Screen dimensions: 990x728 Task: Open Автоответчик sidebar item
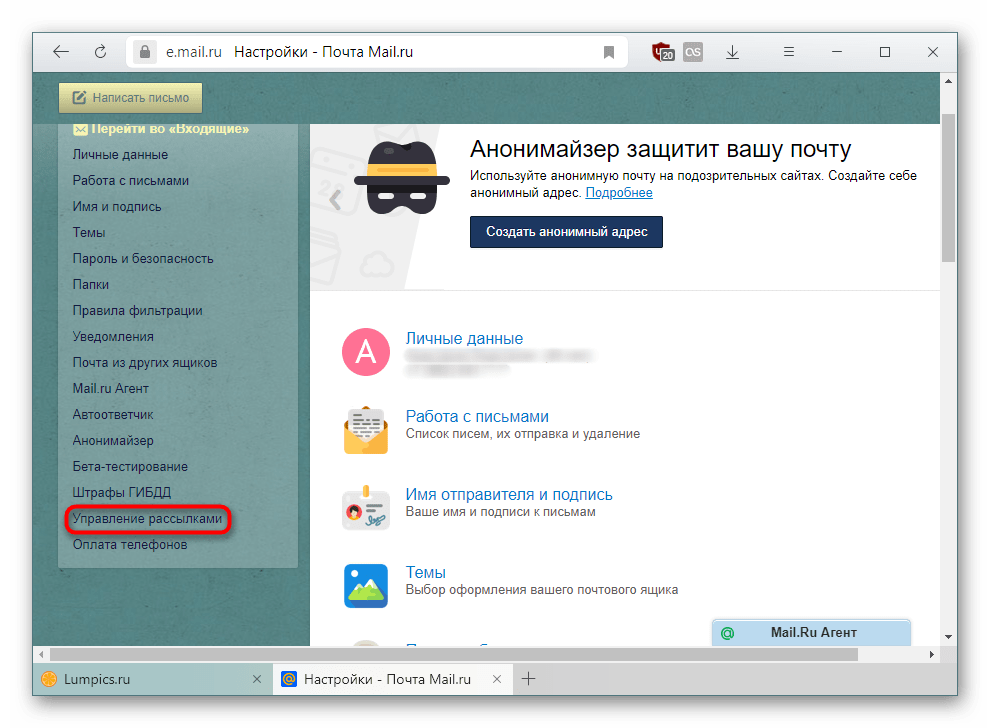click(x=113, y=414)
